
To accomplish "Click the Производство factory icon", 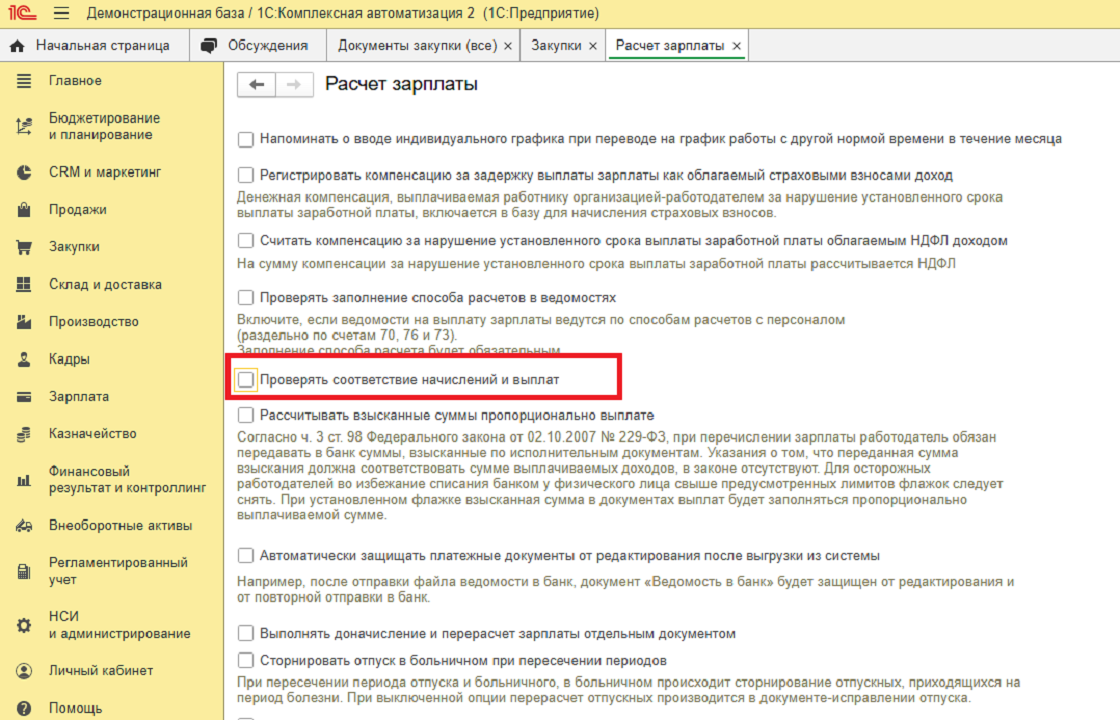I will coord(24,321).
